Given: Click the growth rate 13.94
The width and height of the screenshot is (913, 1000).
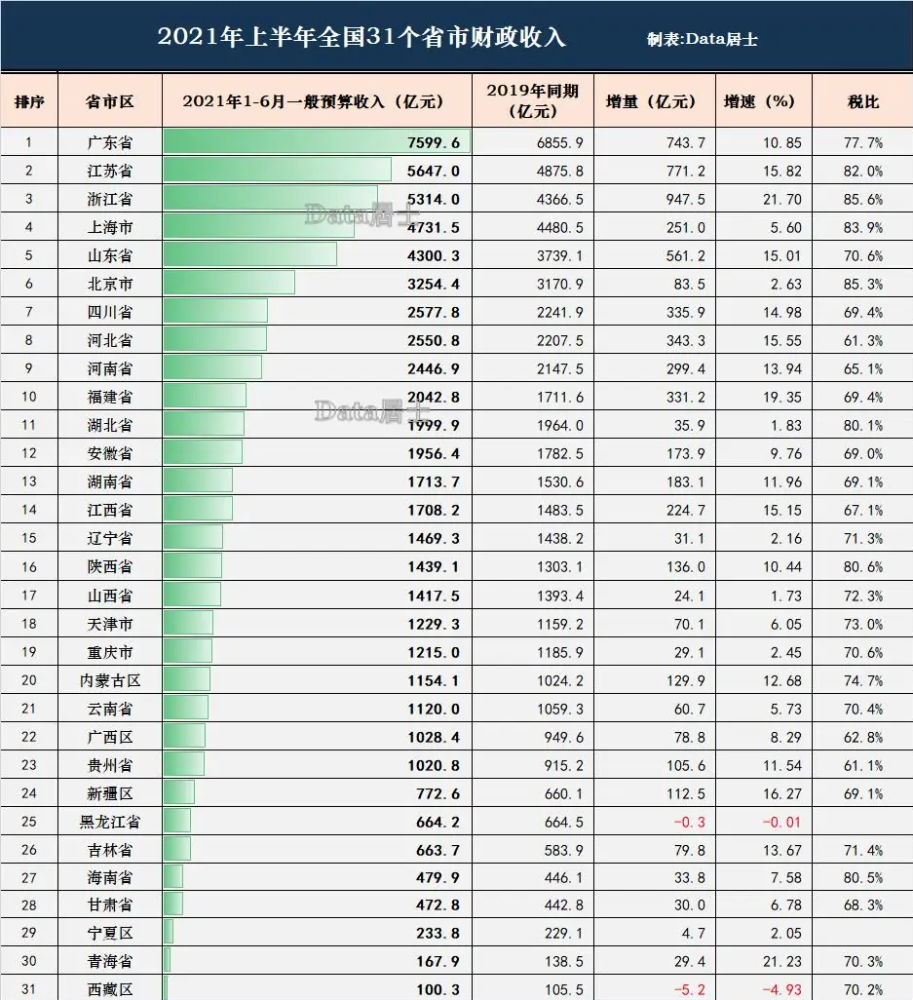Looking at the screenshot, I should pyautogui.click(x=782, y=369).
